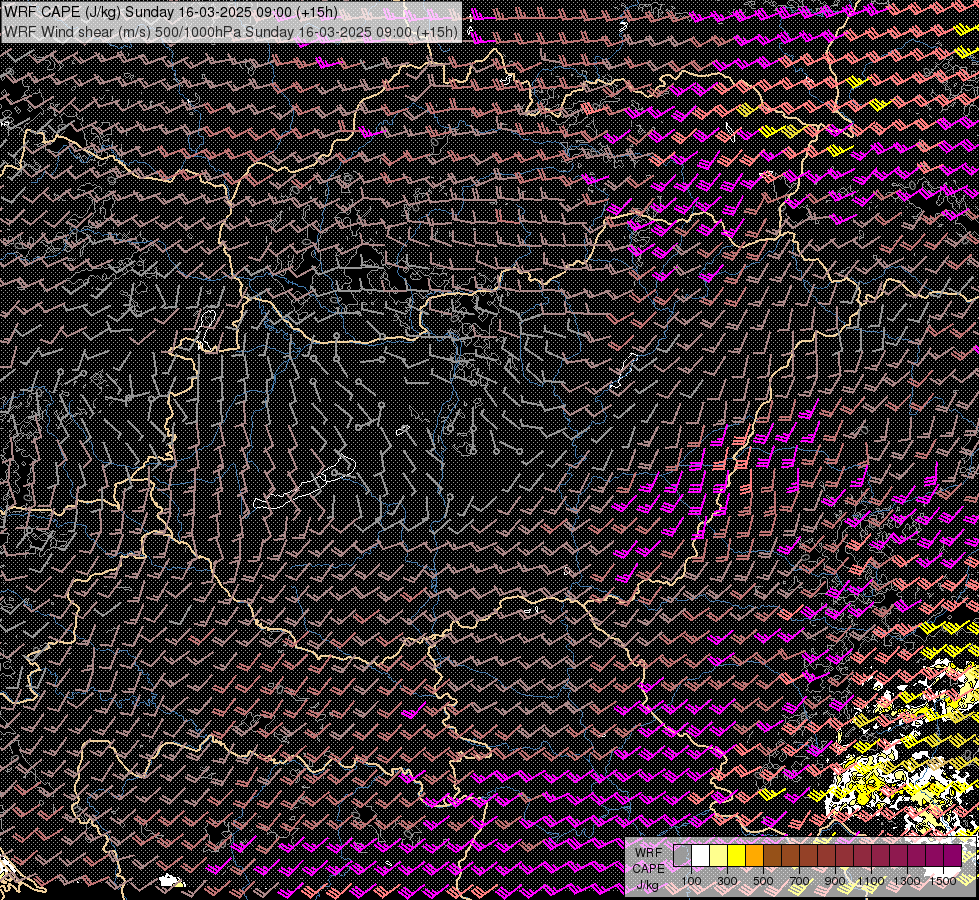Click the pale yellow legend swatch

click(719, 856)
